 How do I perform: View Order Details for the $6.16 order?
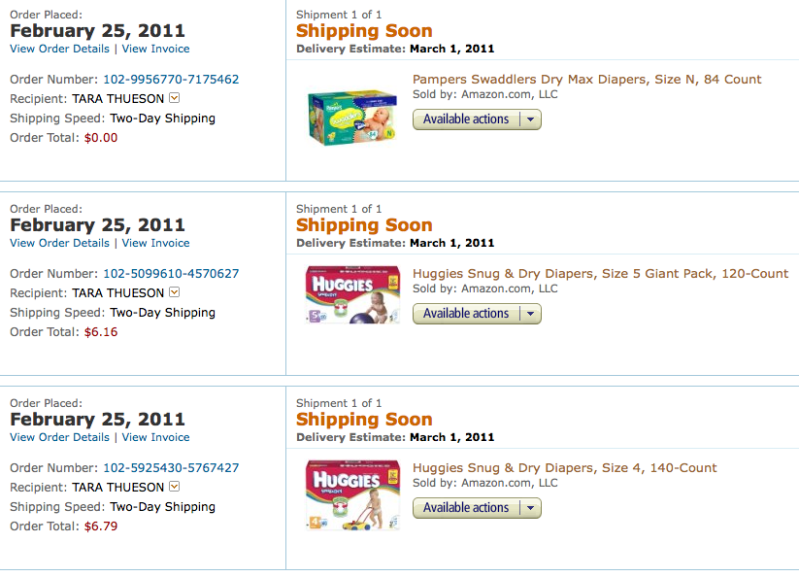[x=60, y=243]
